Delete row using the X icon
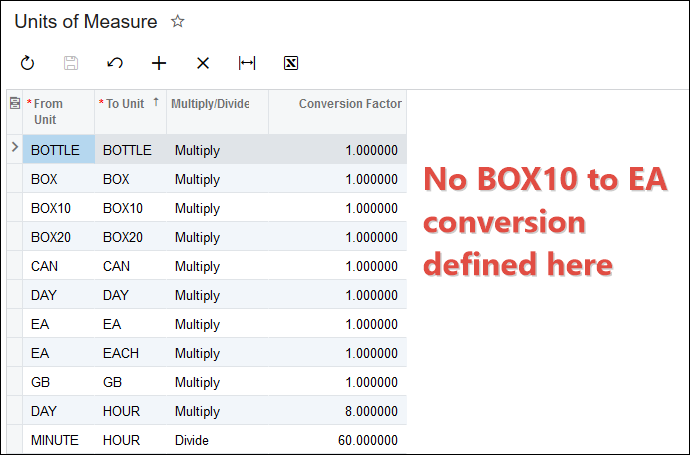This screenshot has height=455, width=690. [203, 63]
